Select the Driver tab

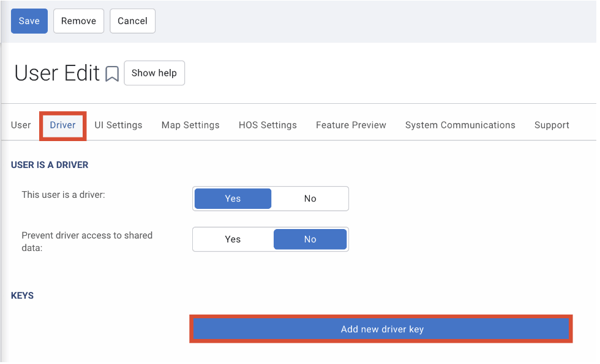63,125
